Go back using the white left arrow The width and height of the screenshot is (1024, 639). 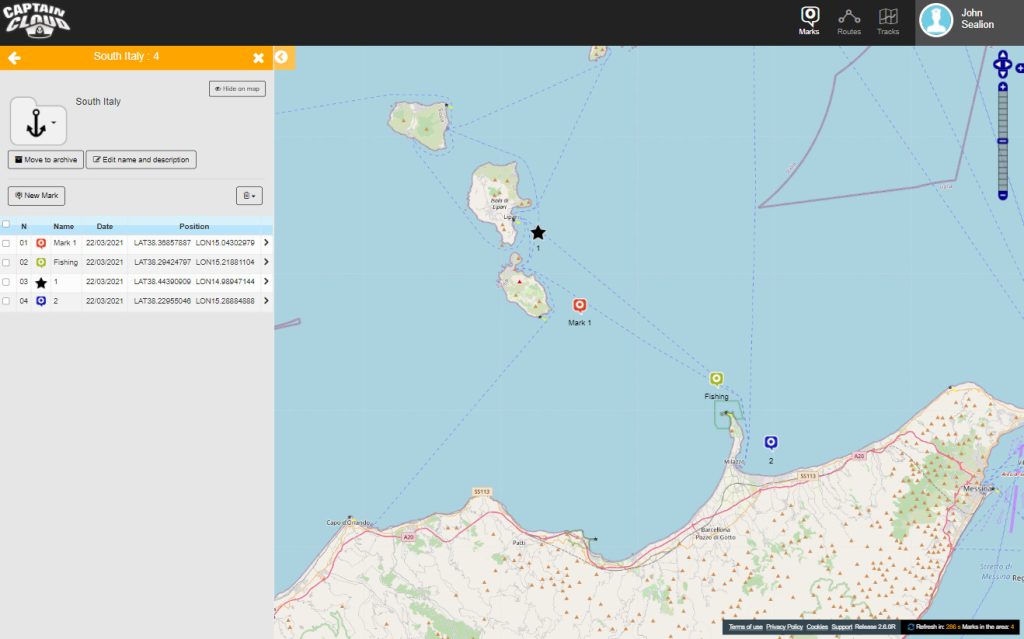click(14, 58)
